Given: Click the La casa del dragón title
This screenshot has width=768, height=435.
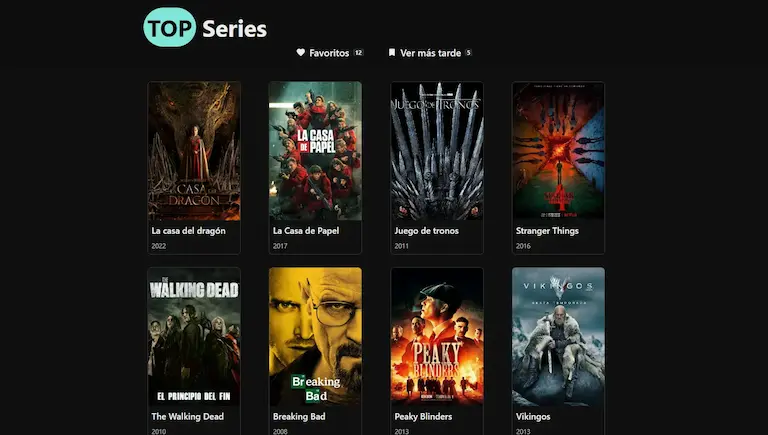Looking at the screenshot, I should tap(189, 231).
